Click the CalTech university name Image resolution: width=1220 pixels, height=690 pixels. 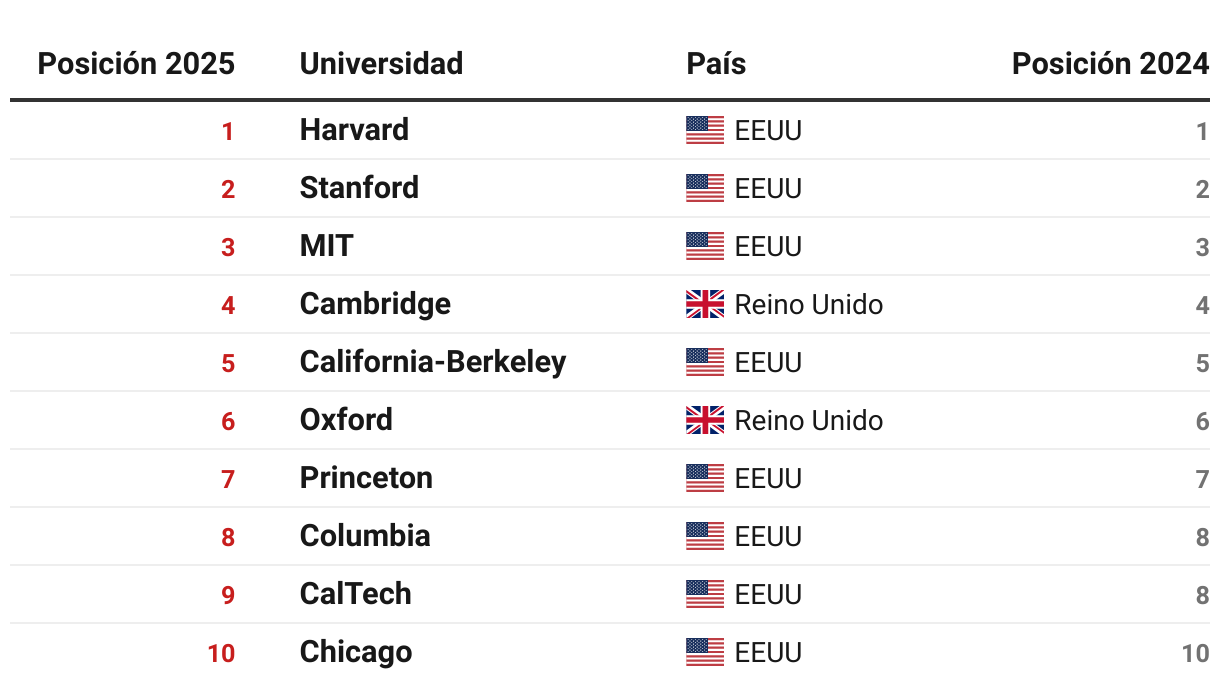[x=355, y=594]
